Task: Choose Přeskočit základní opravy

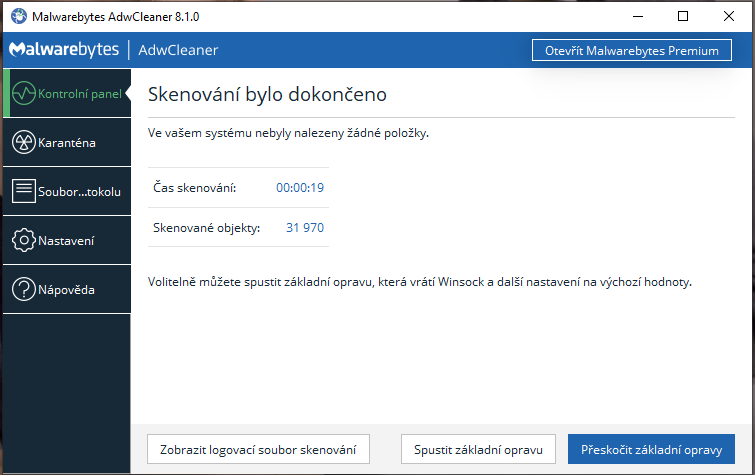Action: 651,449
